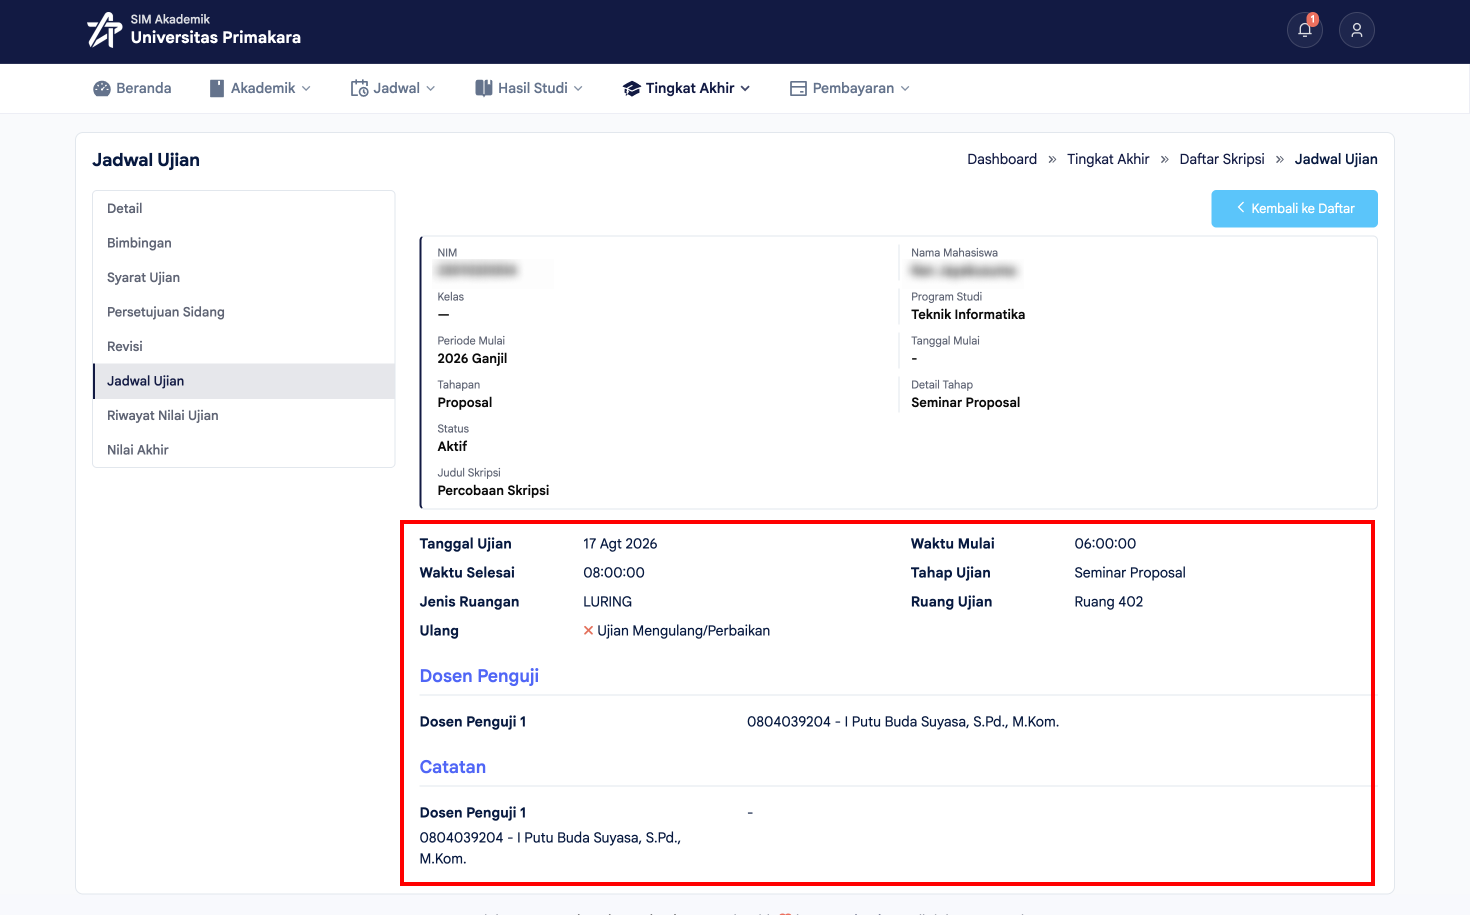Expand the Jadwal dropdown chevron
This screenshot has height=915, width=1470.
[x=431, y=88]
